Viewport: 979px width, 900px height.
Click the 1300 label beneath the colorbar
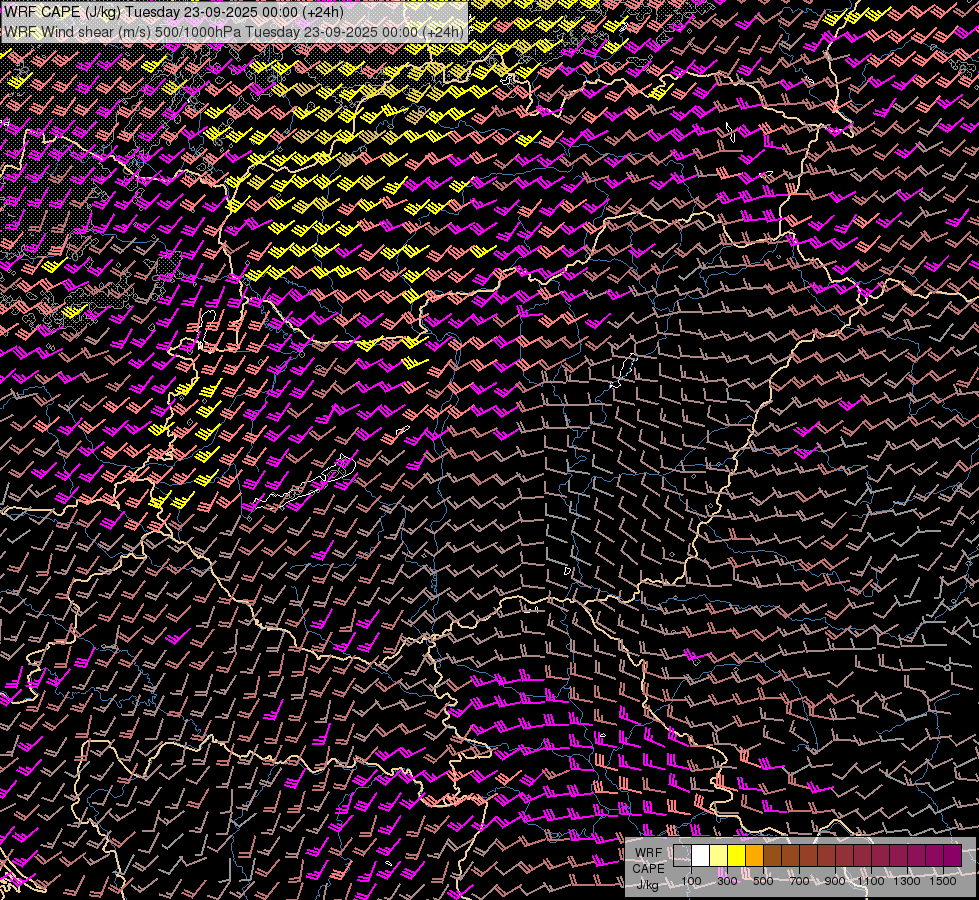coord(907,881)
